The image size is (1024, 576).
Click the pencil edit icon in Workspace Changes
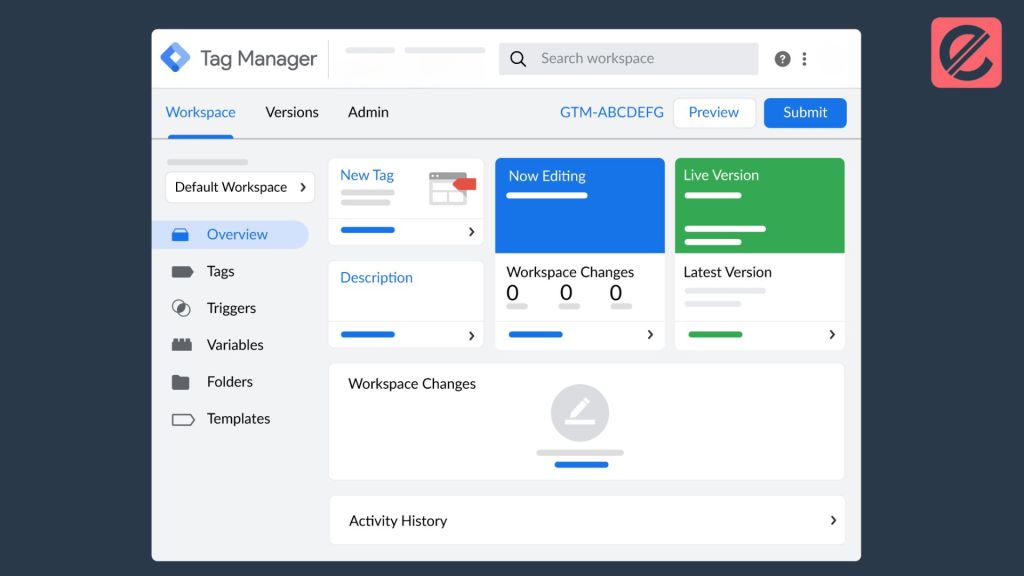[580, 413]
